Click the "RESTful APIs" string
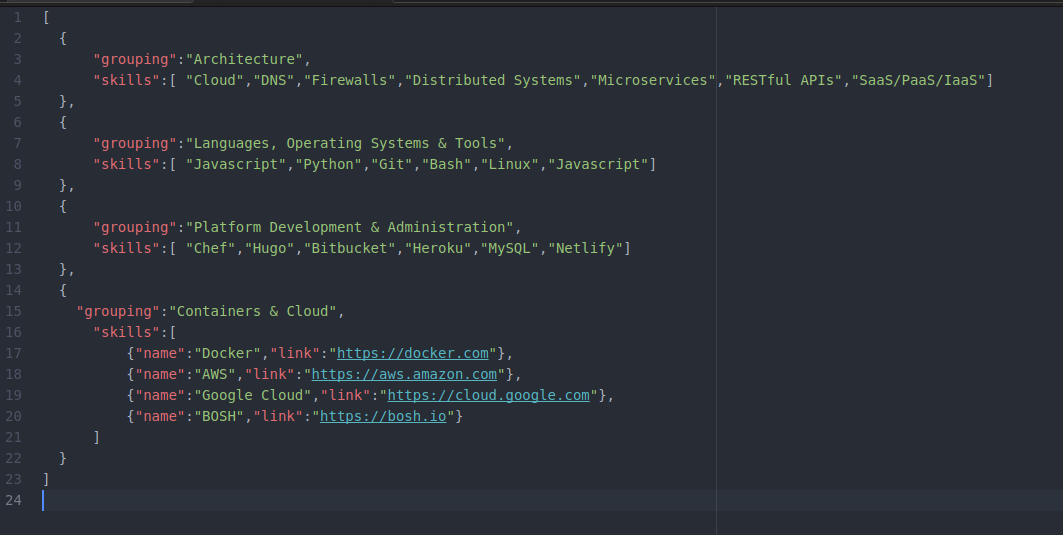The height and width of the screenshot is (535, 1063). pos(784,81)
